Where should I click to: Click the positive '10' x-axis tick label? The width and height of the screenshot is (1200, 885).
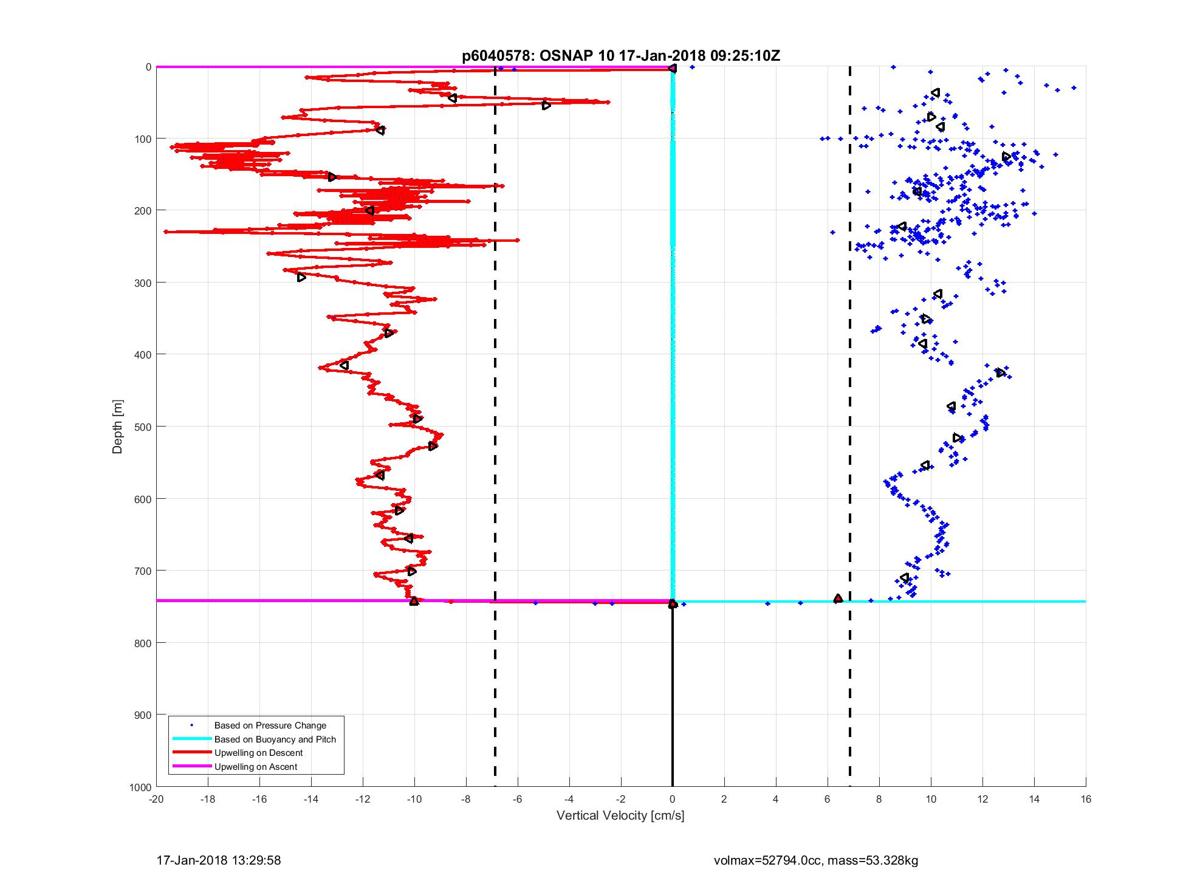[931, 800]
